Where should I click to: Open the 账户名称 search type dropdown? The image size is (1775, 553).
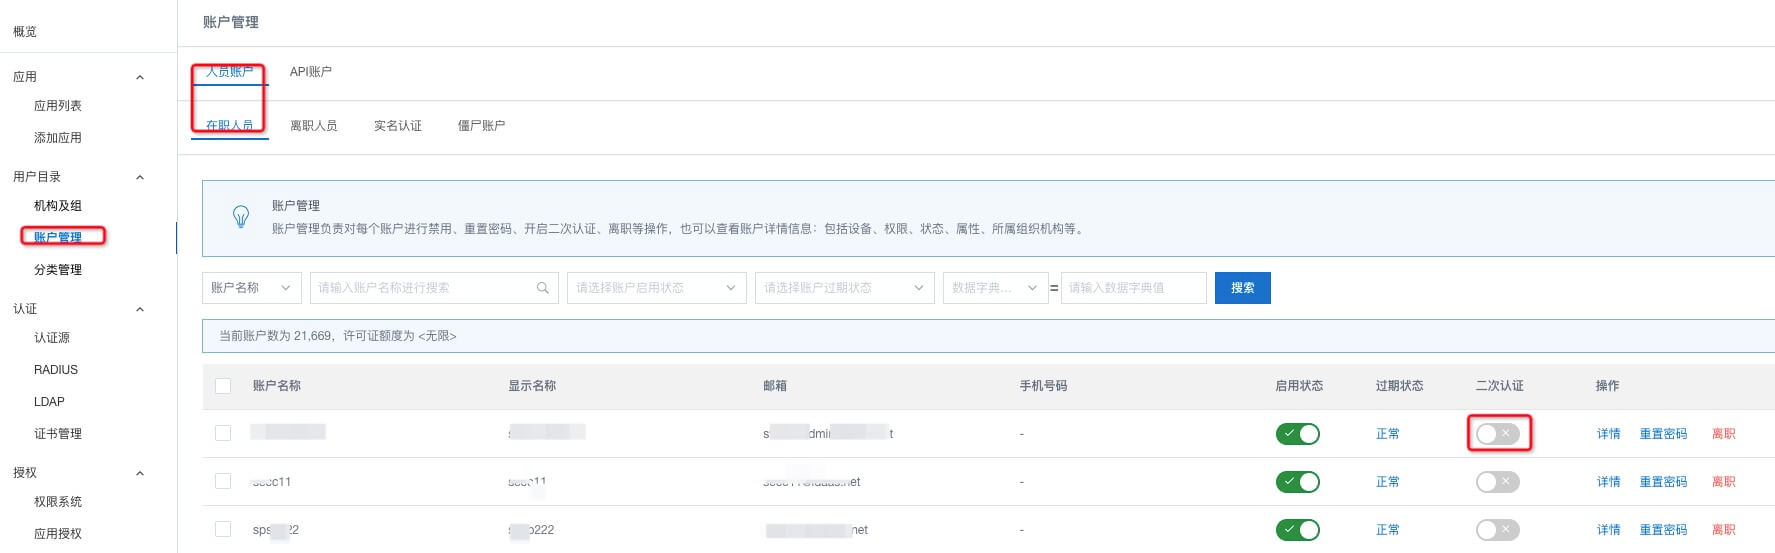click(x=251, y=288)
